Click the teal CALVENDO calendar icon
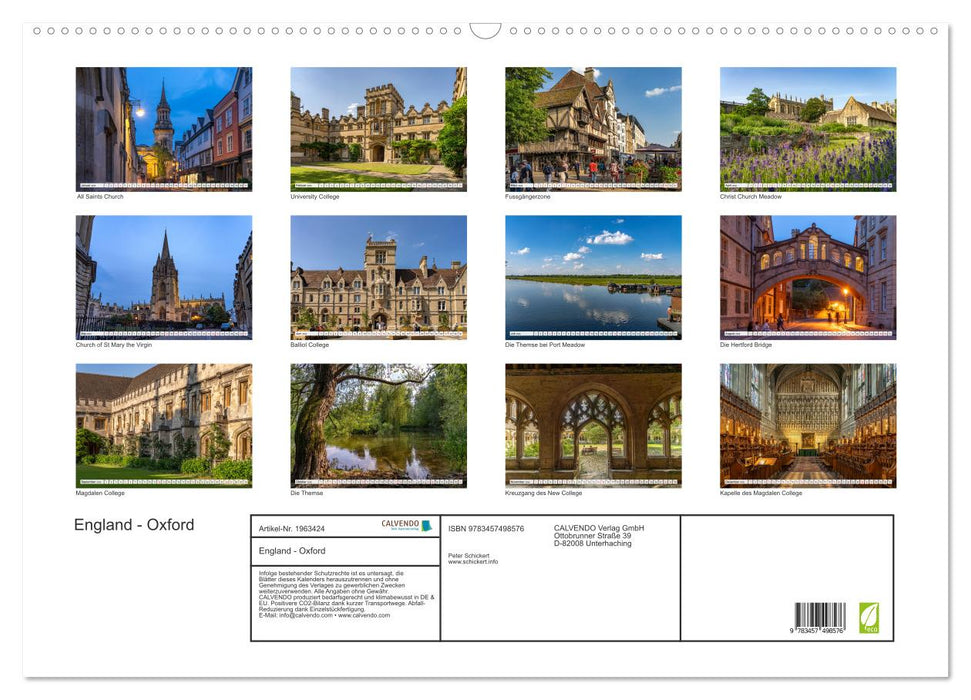Viewport: 971px width, 700px height. click(x=428, y=525)
